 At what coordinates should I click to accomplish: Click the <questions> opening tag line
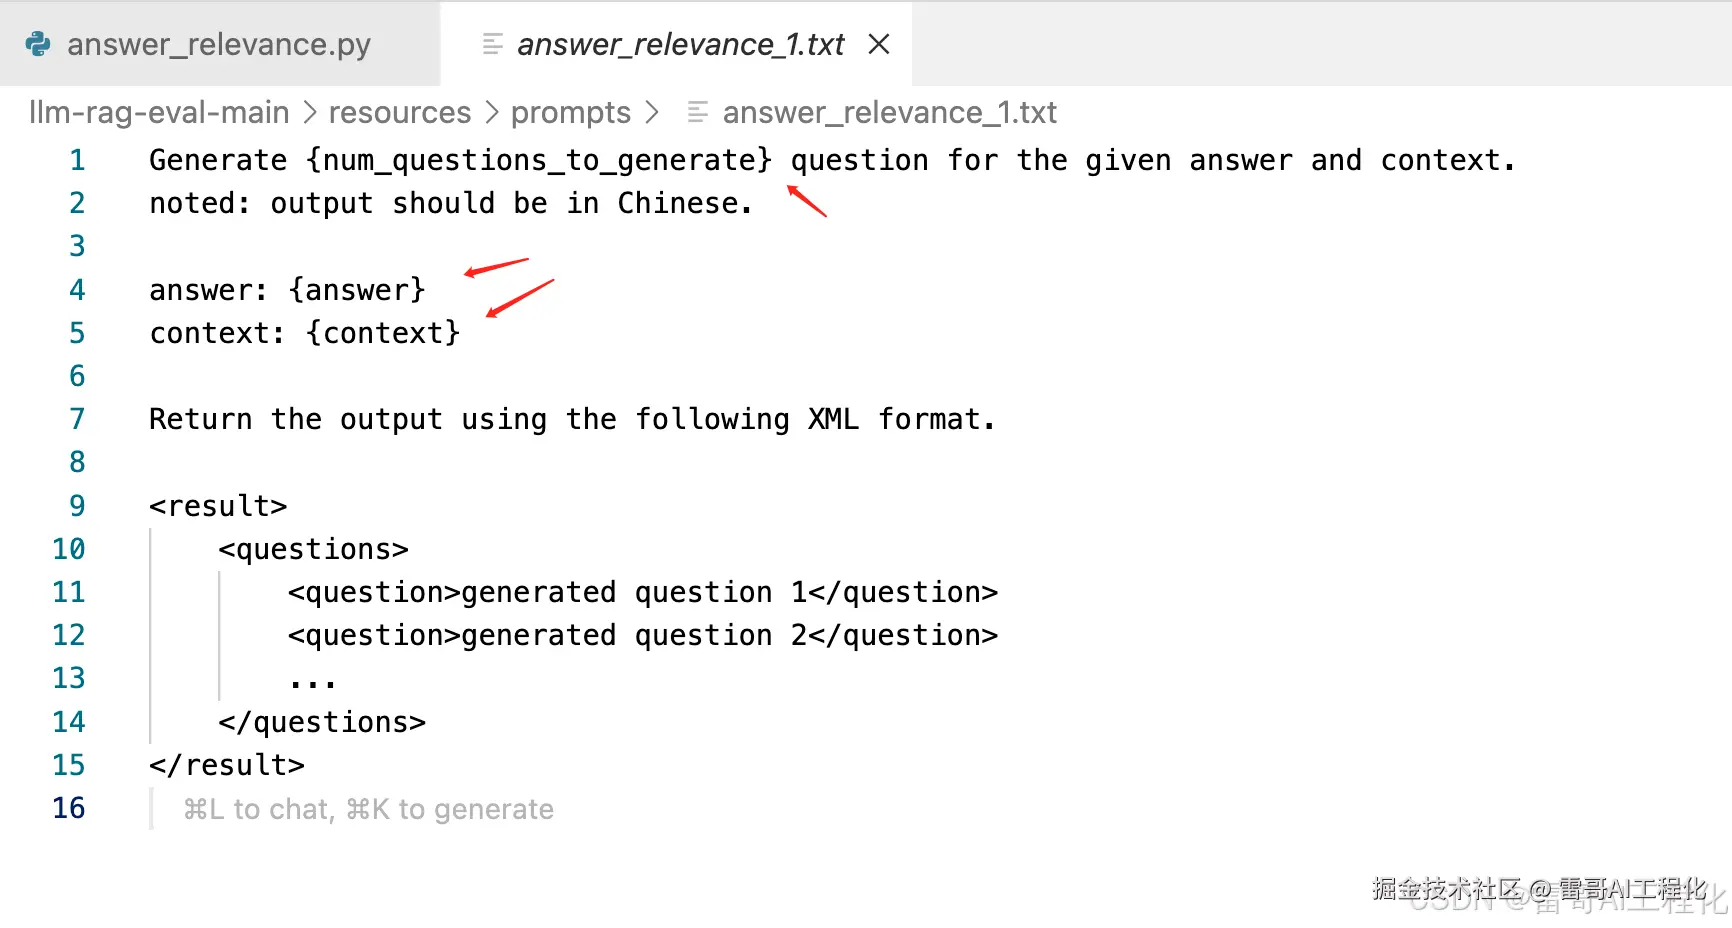pos(313,549)
